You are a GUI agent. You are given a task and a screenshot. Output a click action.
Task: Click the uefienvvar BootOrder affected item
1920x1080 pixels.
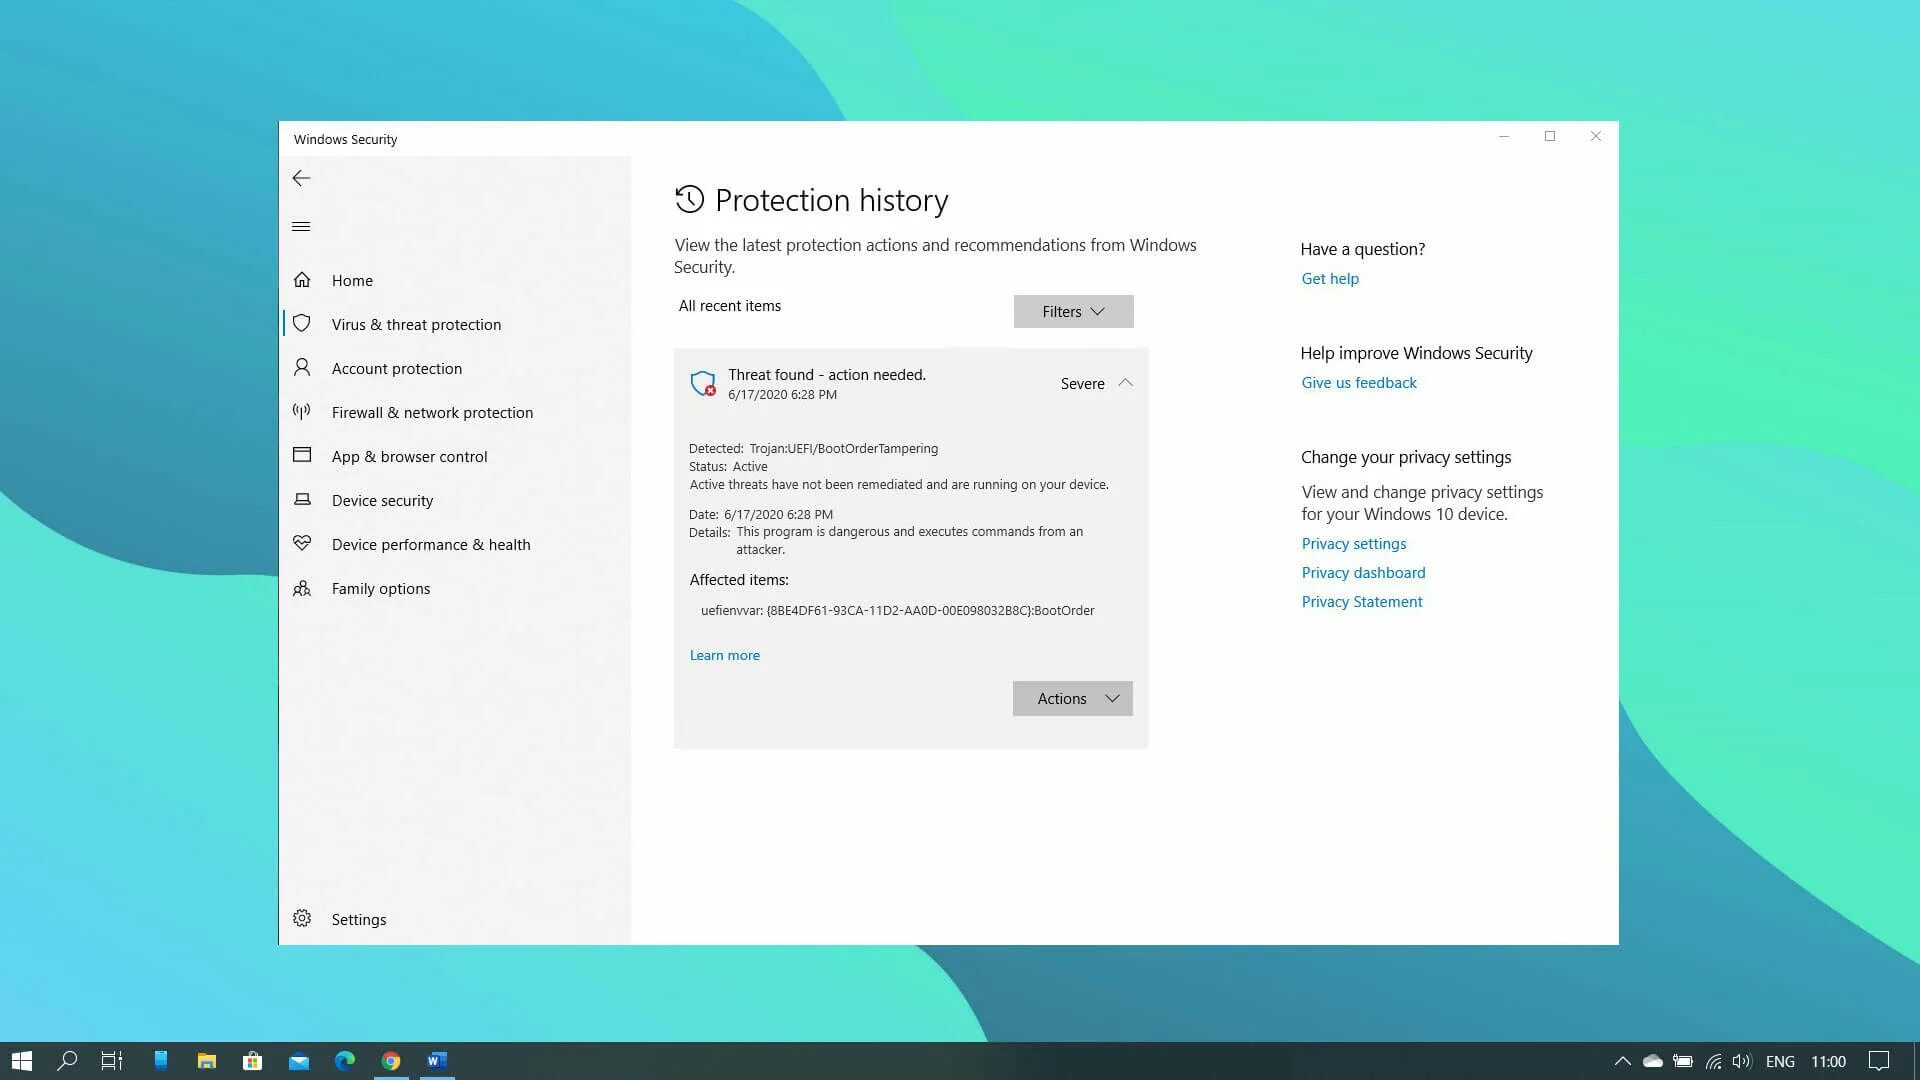[x=897, y=610]
